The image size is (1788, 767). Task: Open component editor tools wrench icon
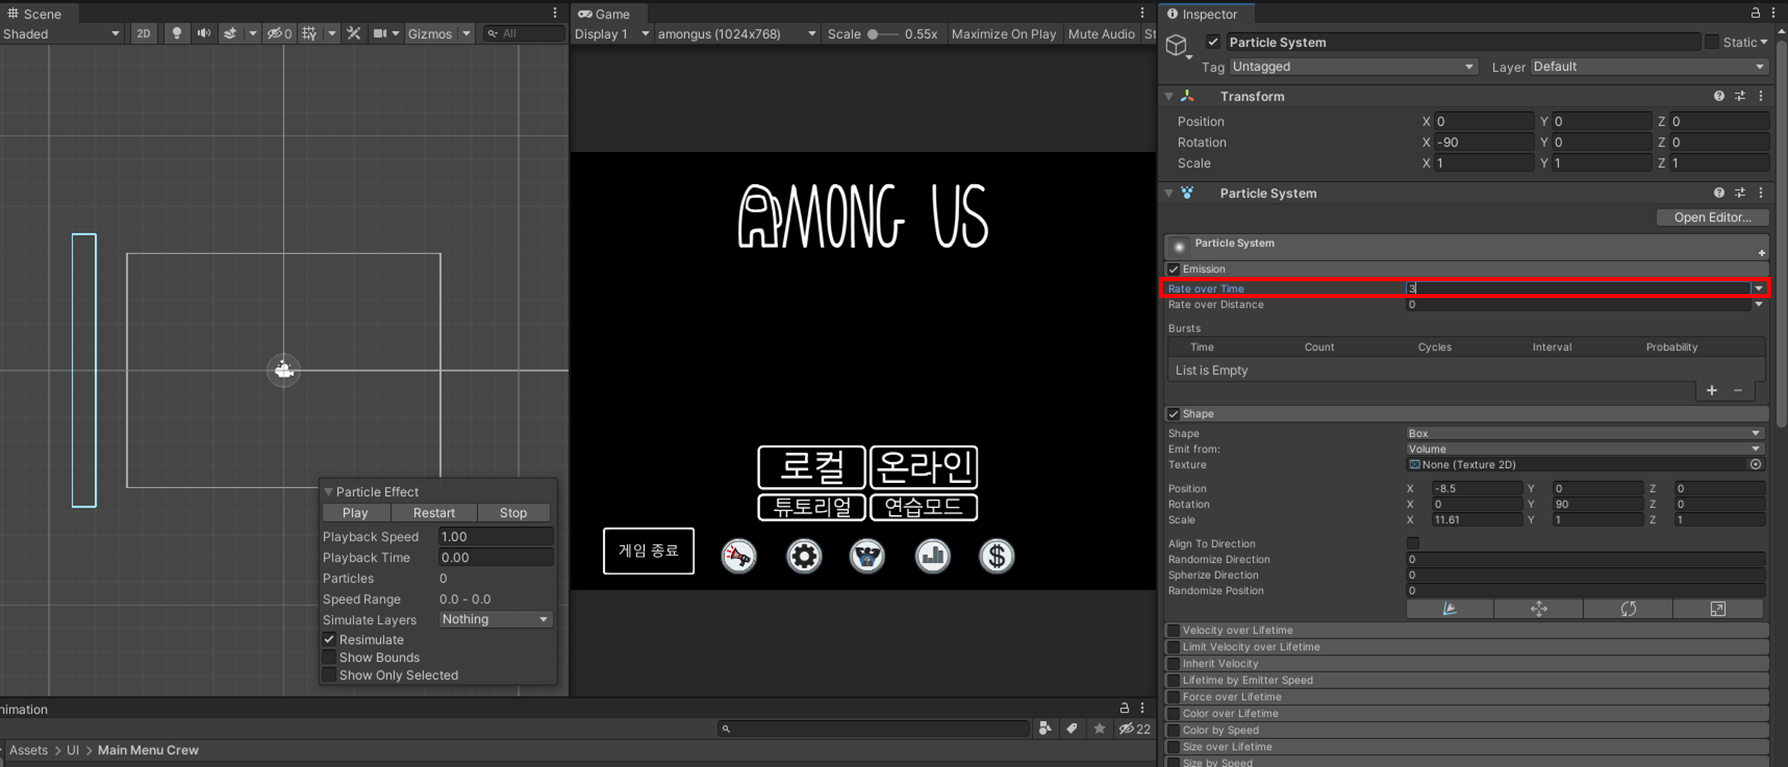(353, 33)
